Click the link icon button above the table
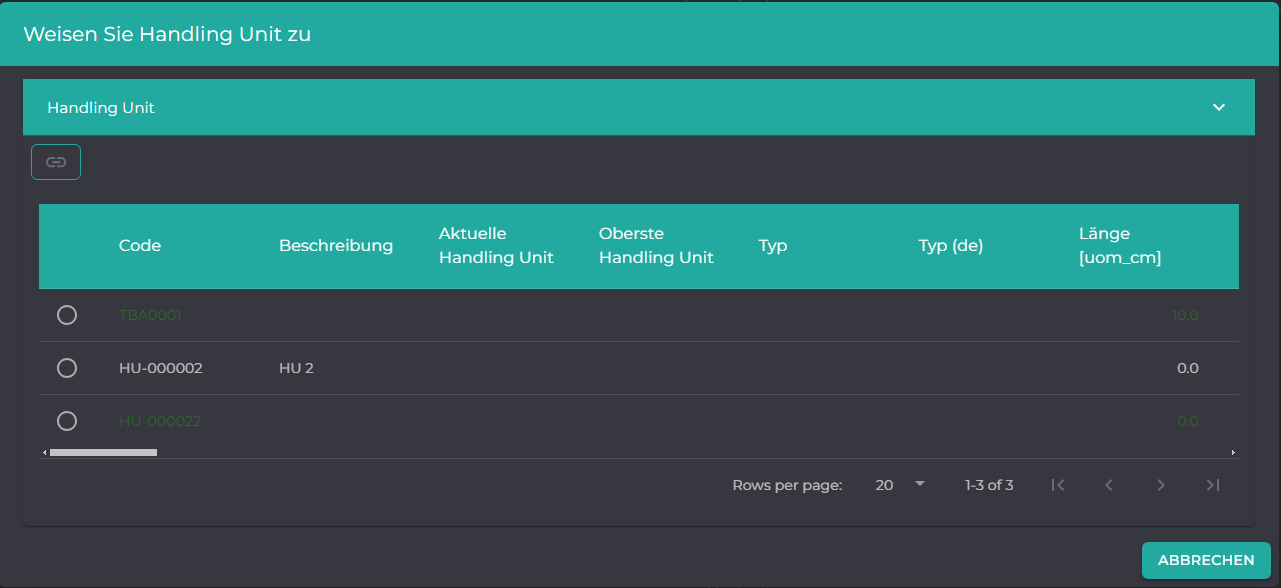Screen dimensions: 1281x588 point(56,162)
